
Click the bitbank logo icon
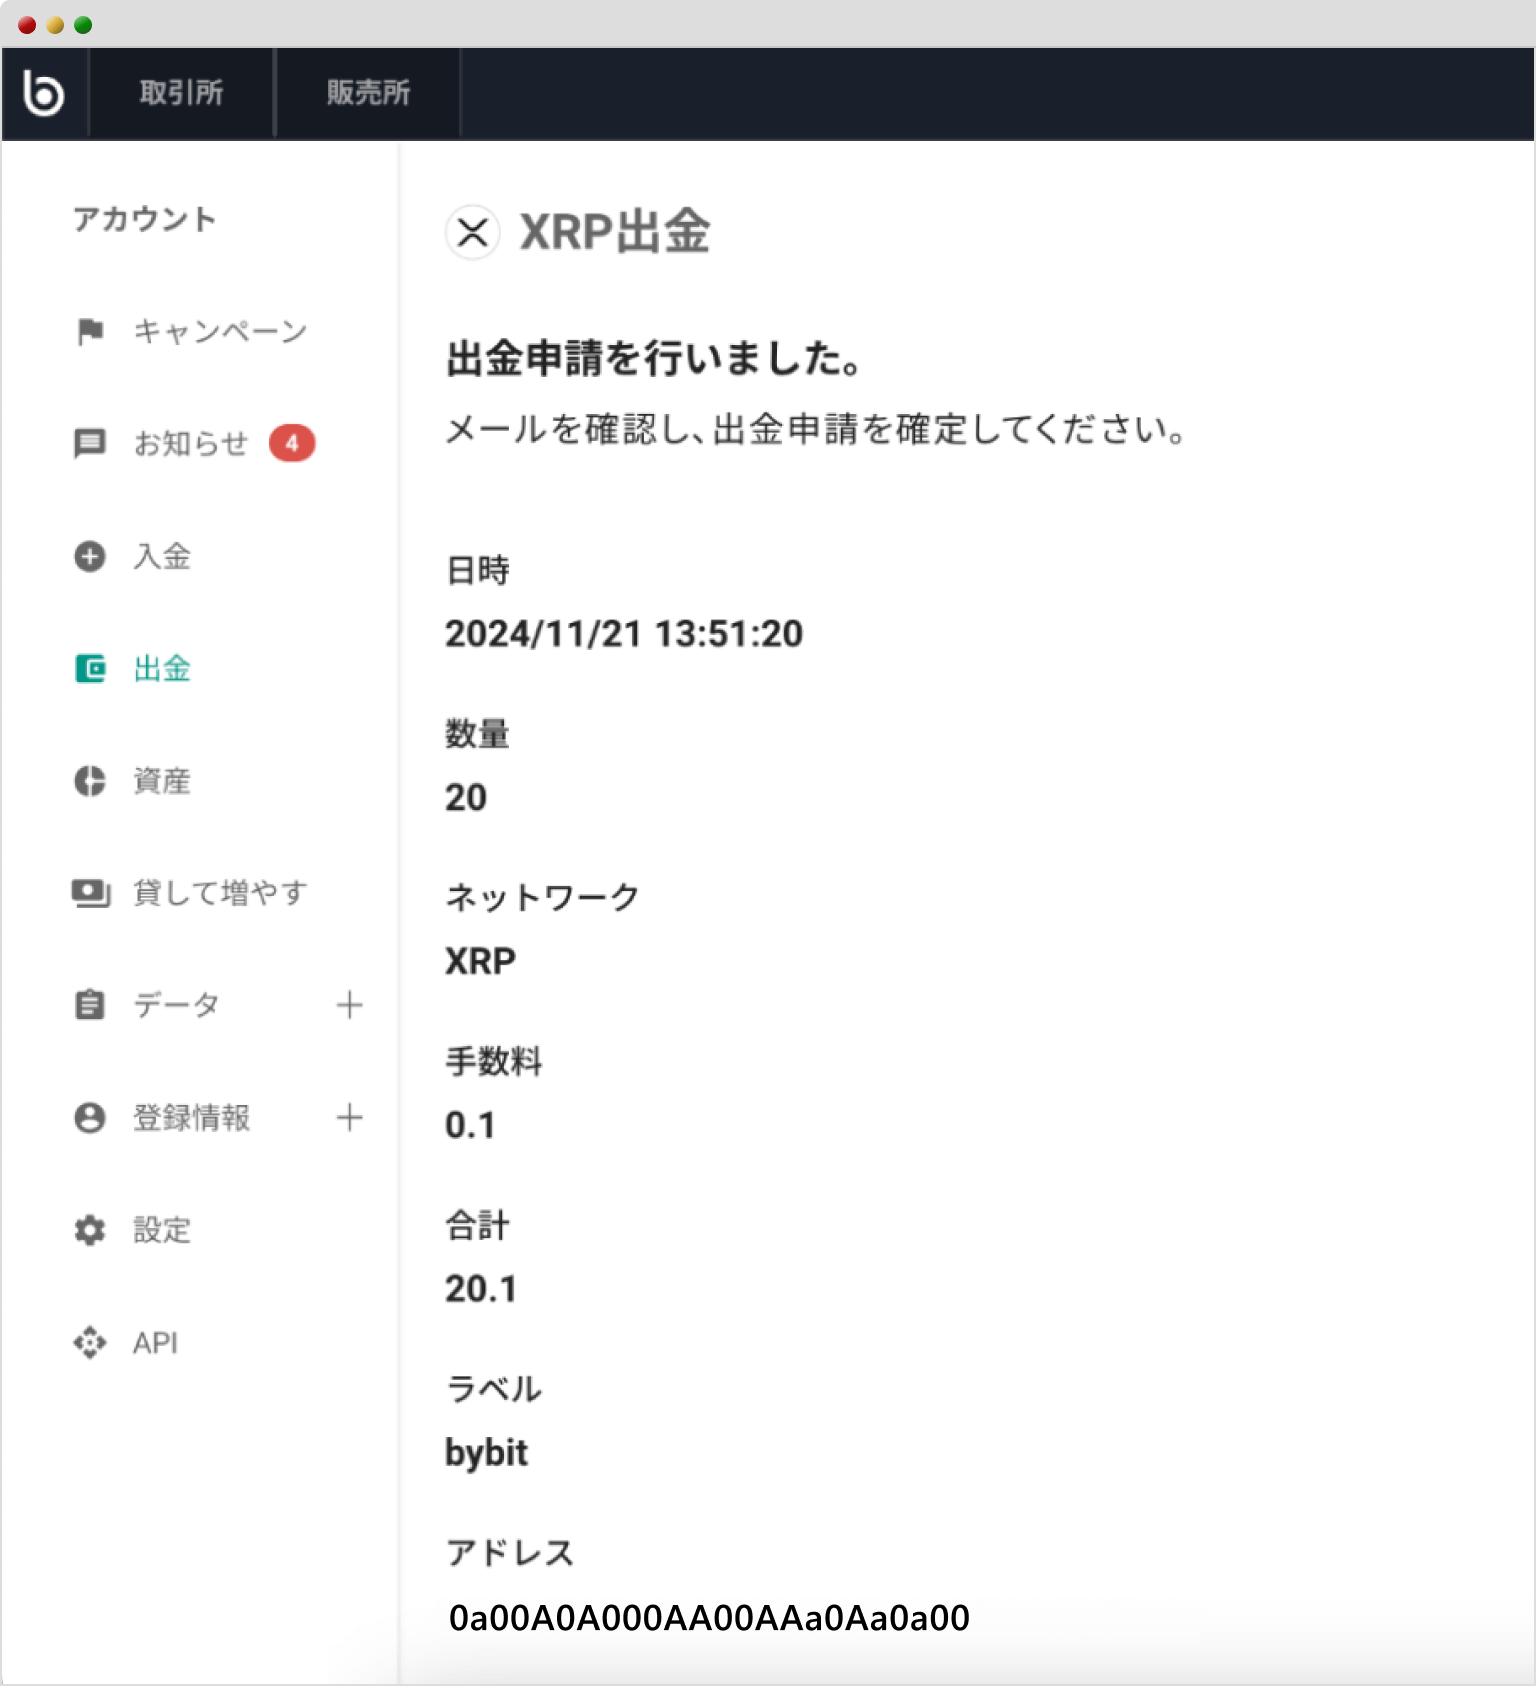43,93
